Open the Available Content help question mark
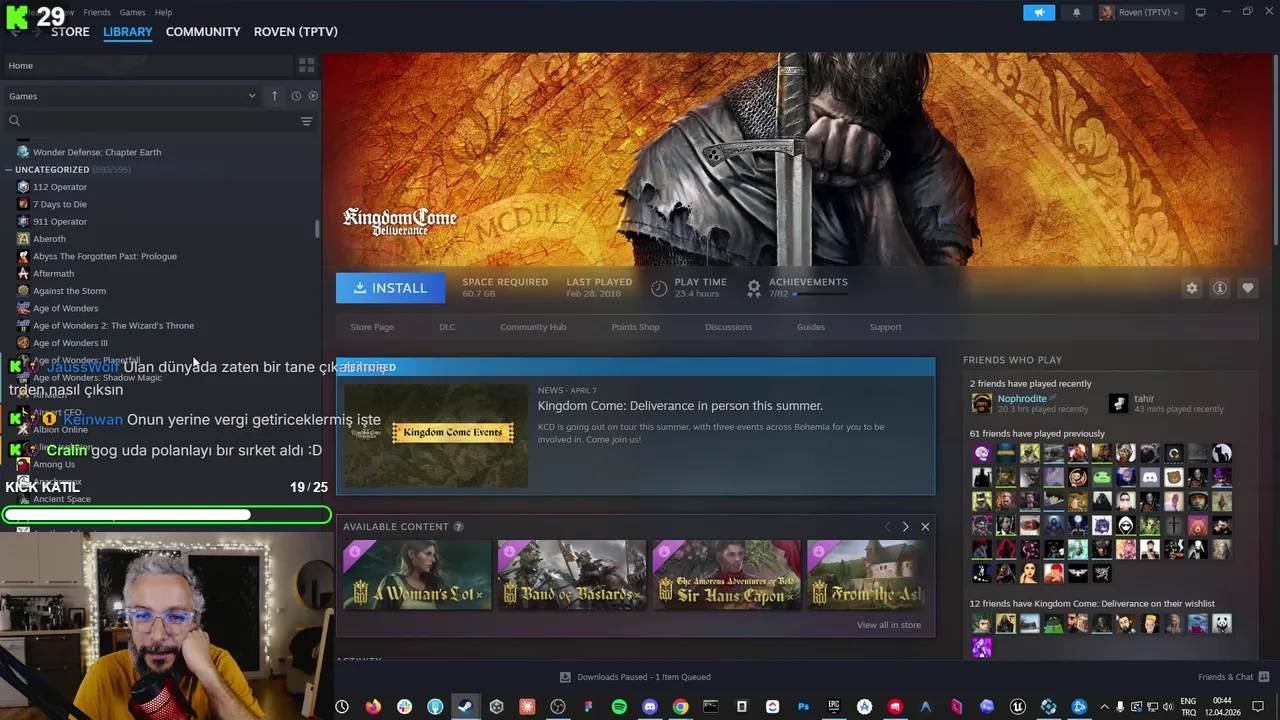 coord(458,527)
